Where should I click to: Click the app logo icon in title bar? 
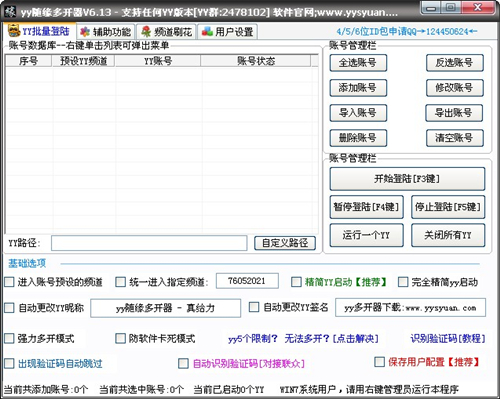(10, 11)
